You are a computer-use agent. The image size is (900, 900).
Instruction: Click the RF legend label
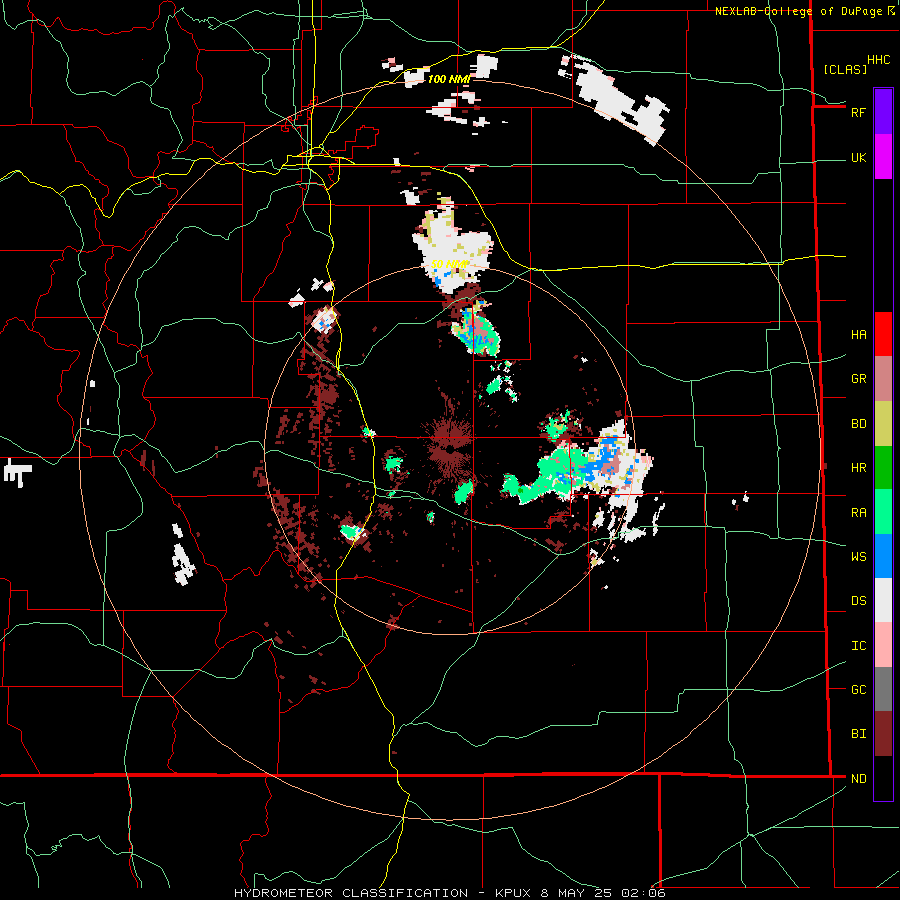(x=858, y=112)
